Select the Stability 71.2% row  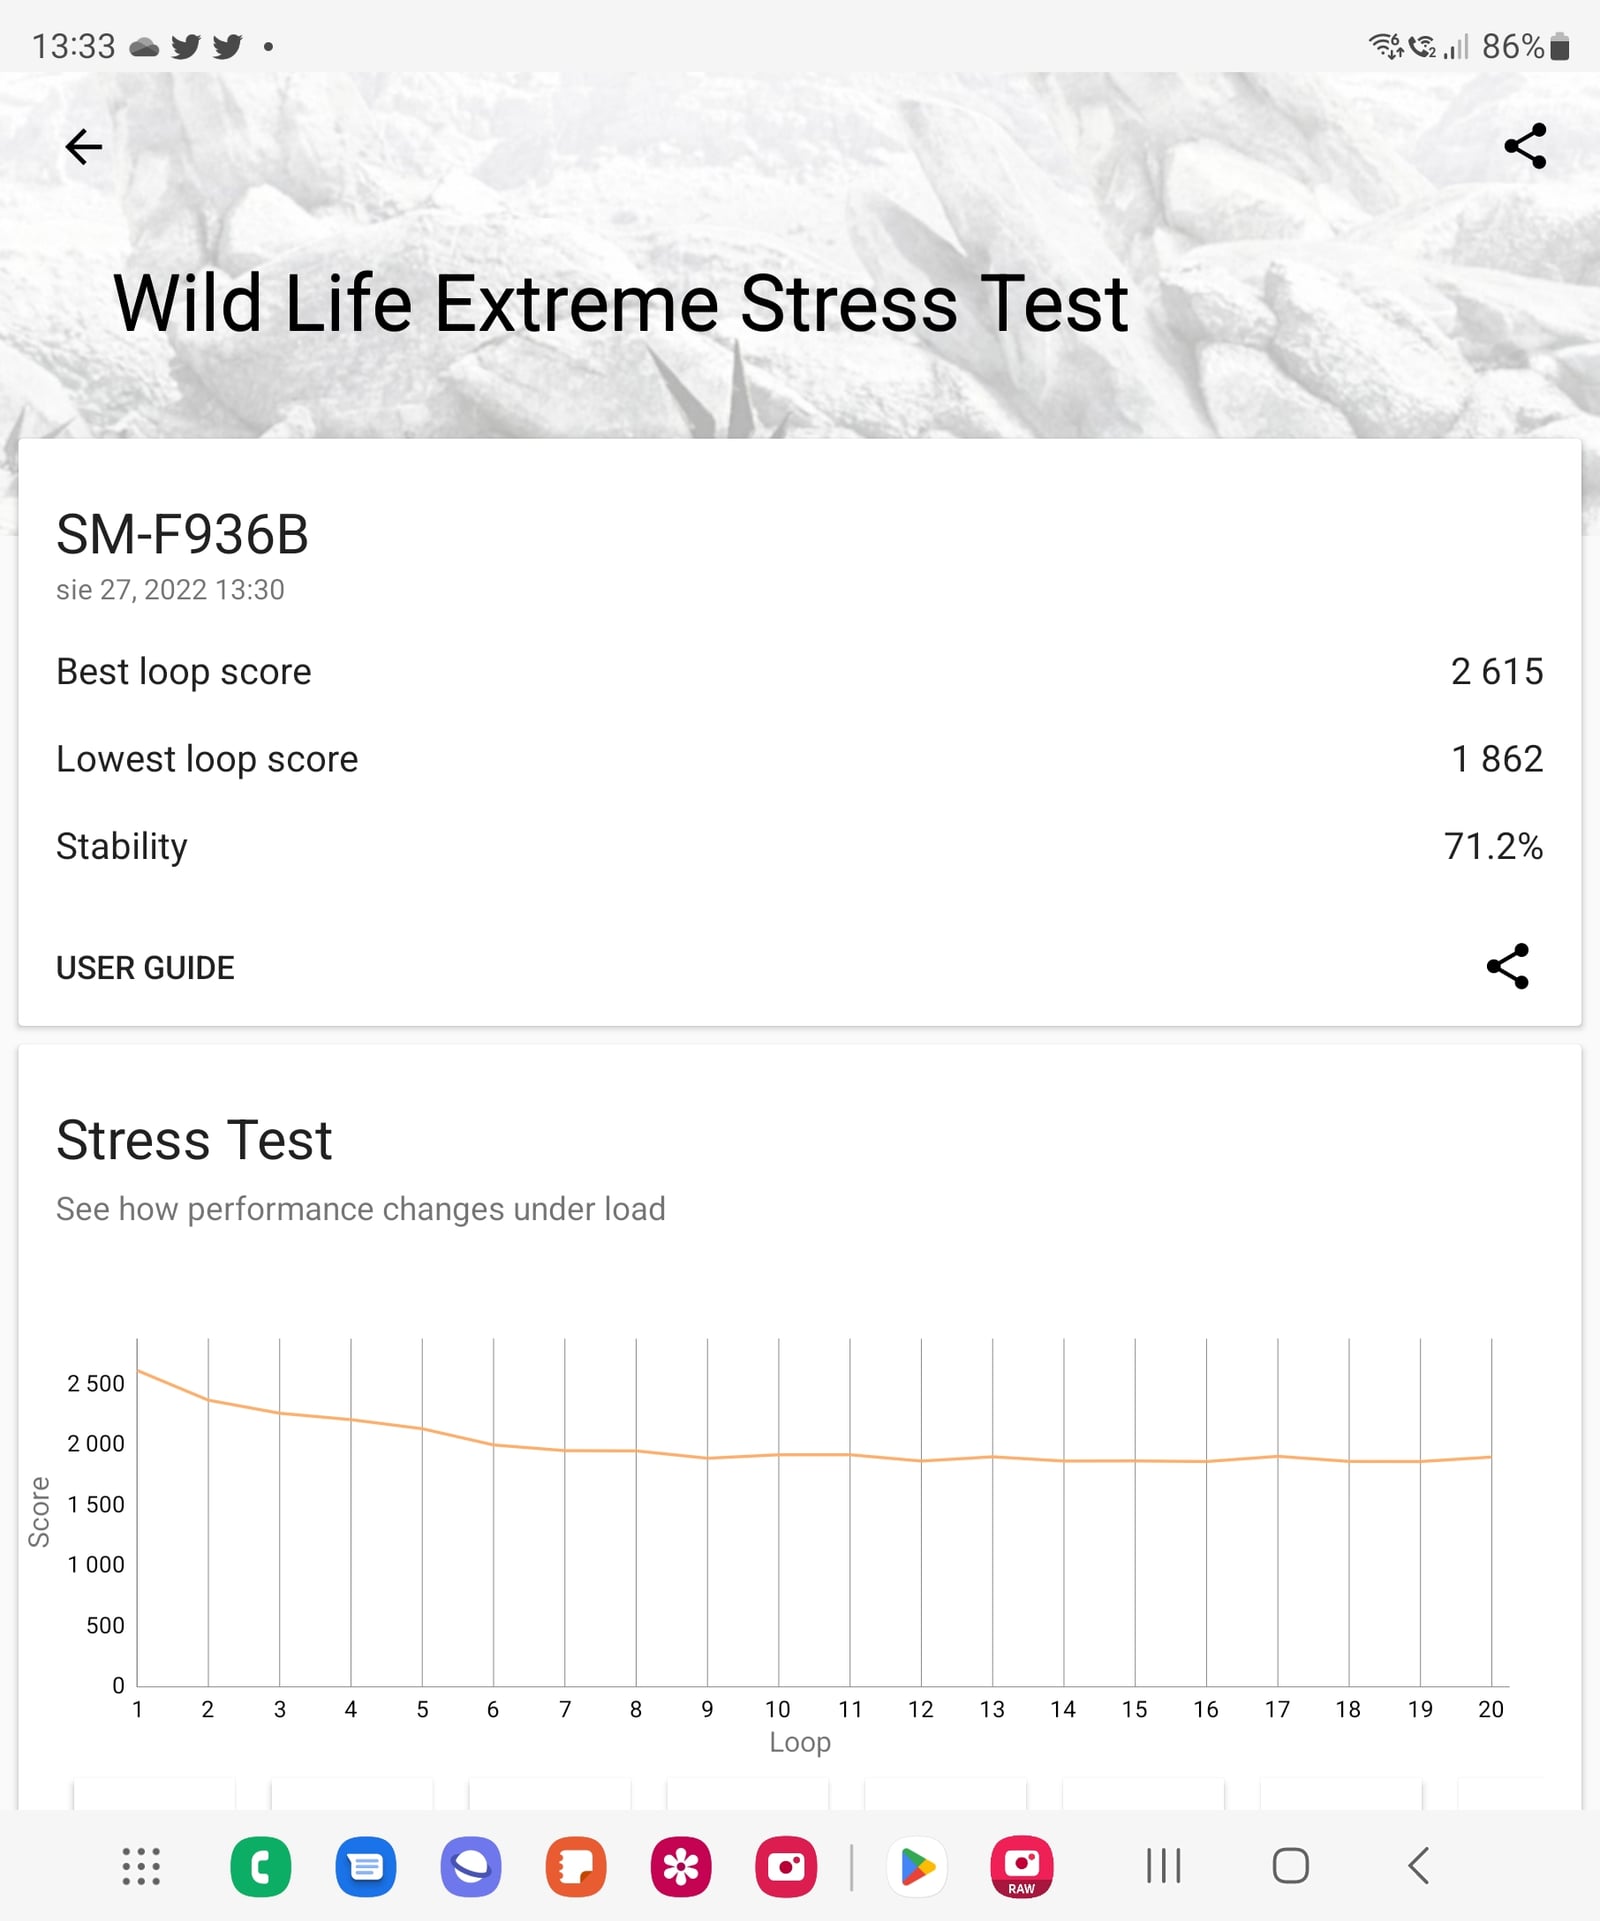(800, 846)
